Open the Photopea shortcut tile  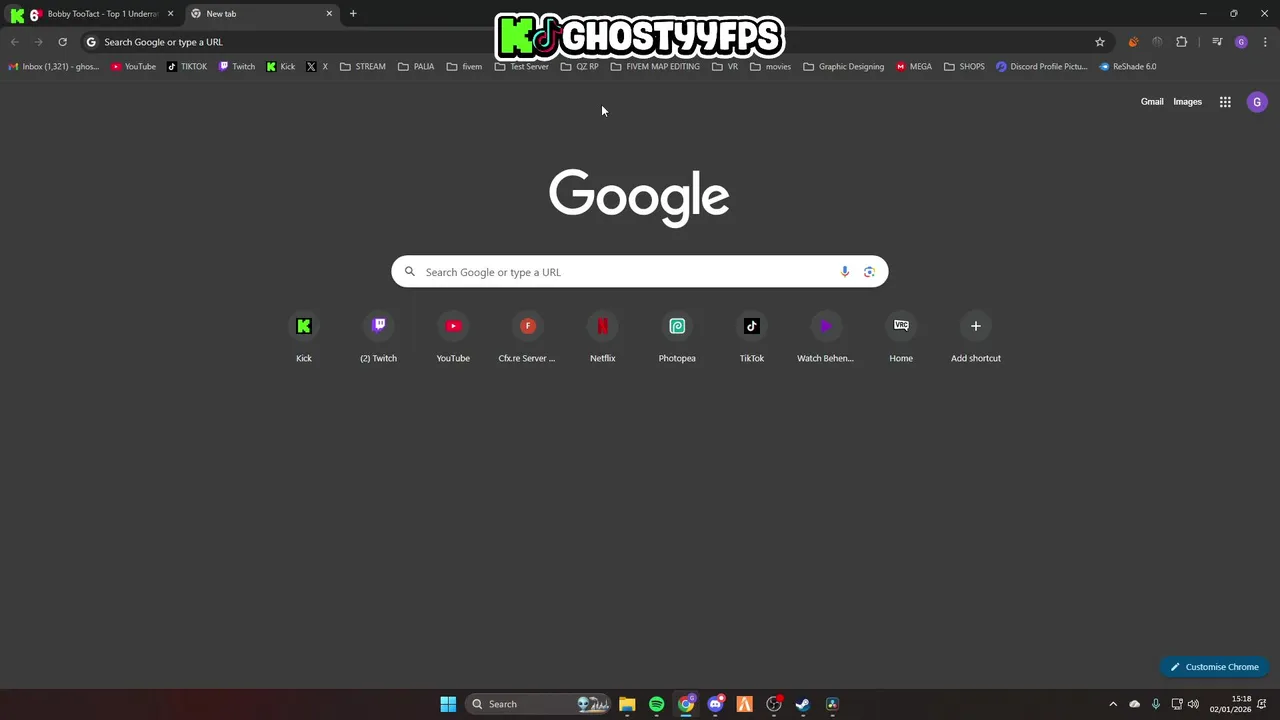point(677,338)
